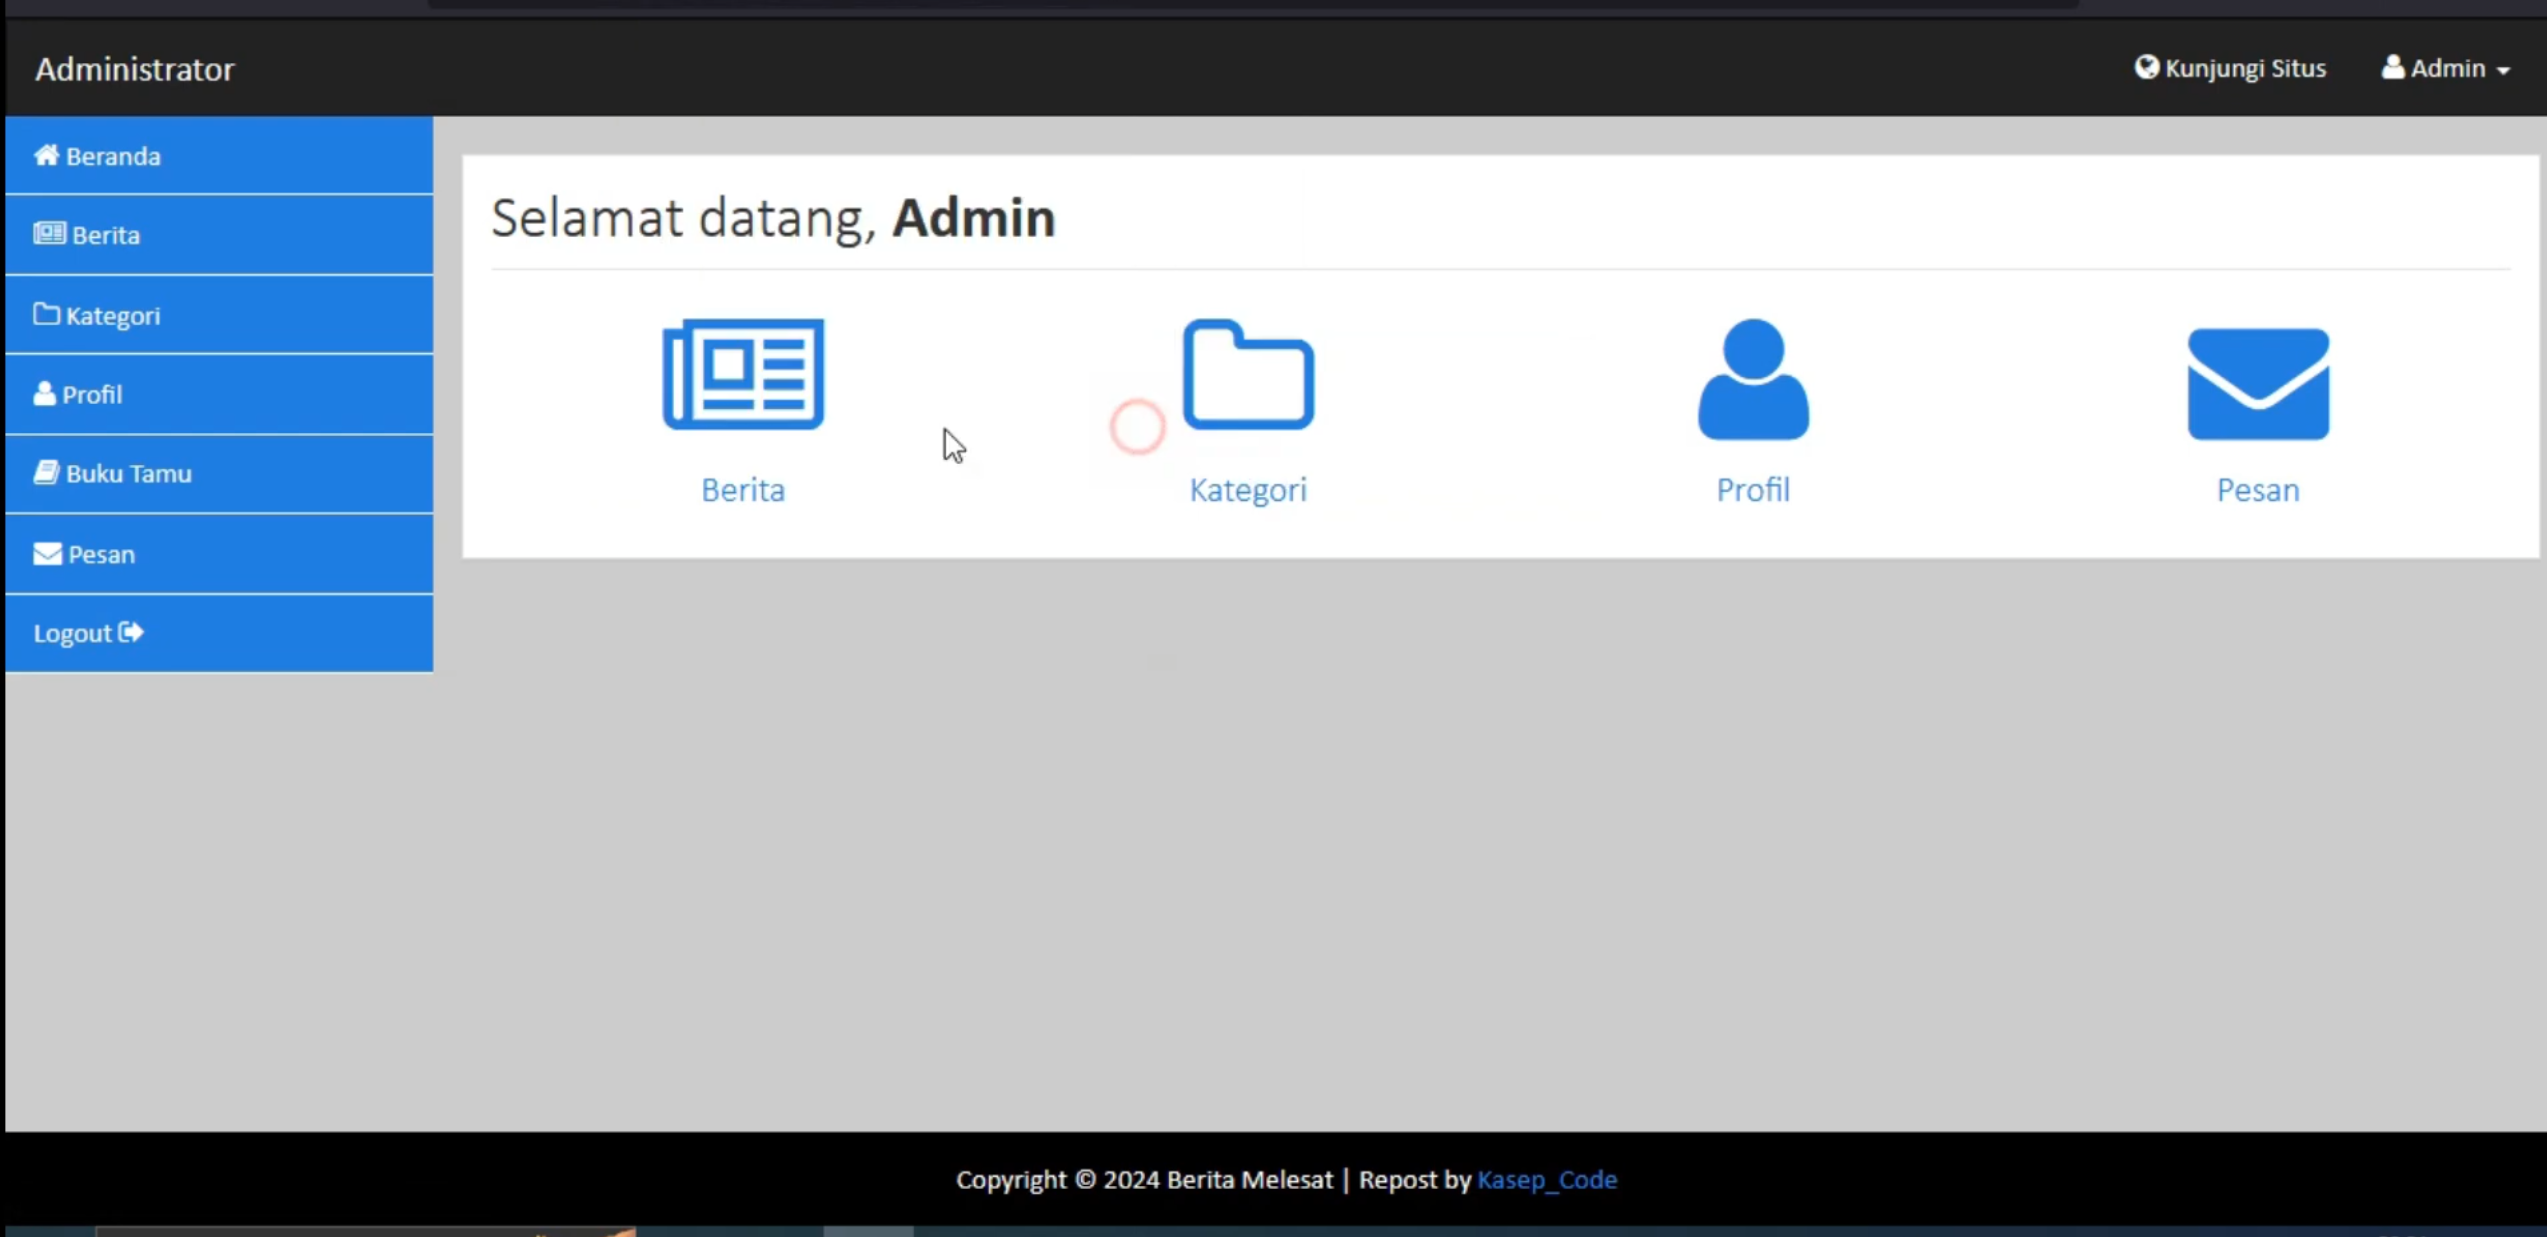Open the Kasep_Code footer link
The image size is (2547, 1237).
point(1547,1180)
